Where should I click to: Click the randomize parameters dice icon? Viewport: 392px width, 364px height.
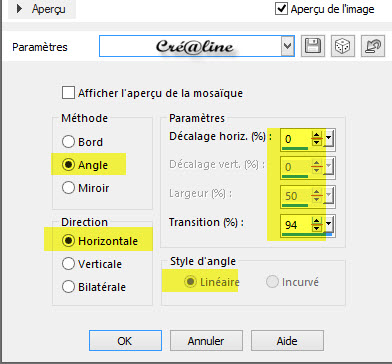(x=343, y=46)
